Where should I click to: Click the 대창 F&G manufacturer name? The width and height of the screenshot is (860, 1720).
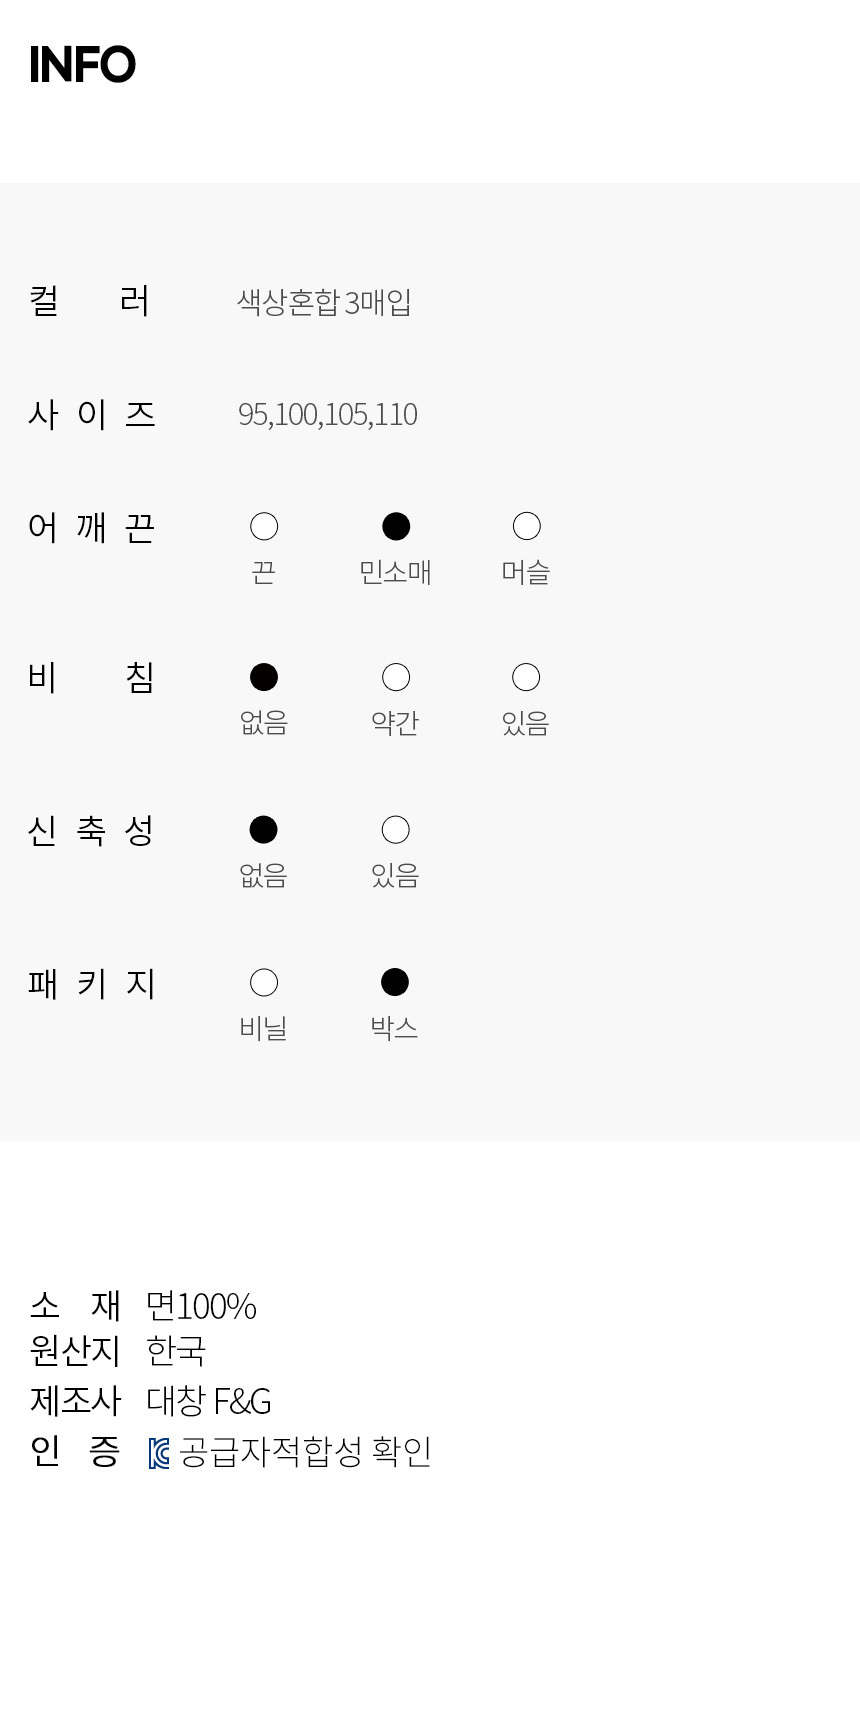[208, 1401]
